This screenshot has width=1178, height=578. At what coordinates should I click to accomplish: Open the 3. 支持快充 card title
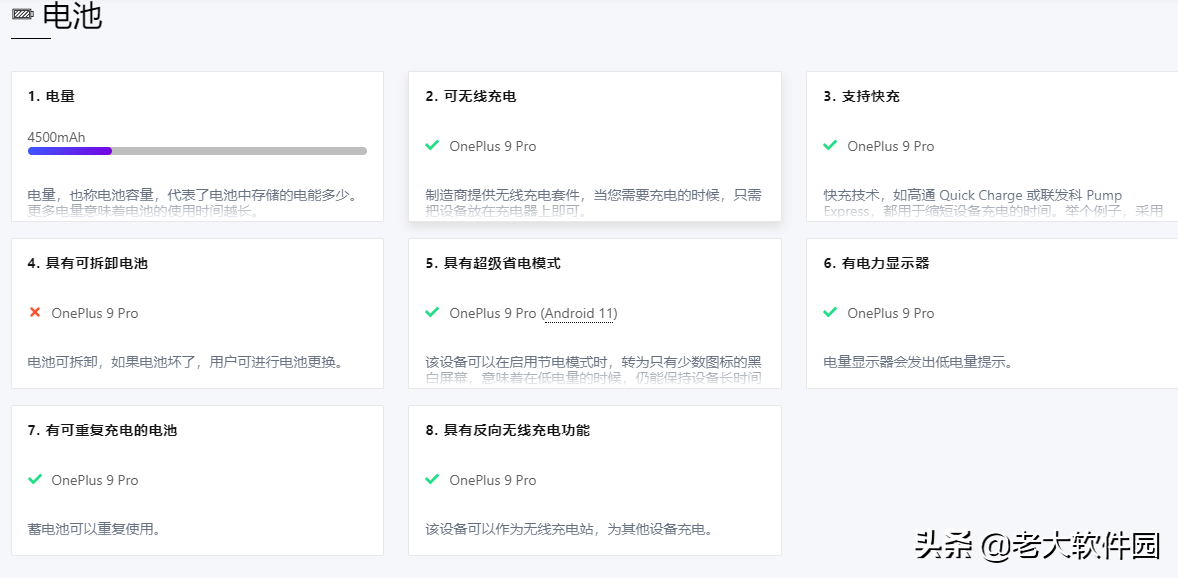861,96
